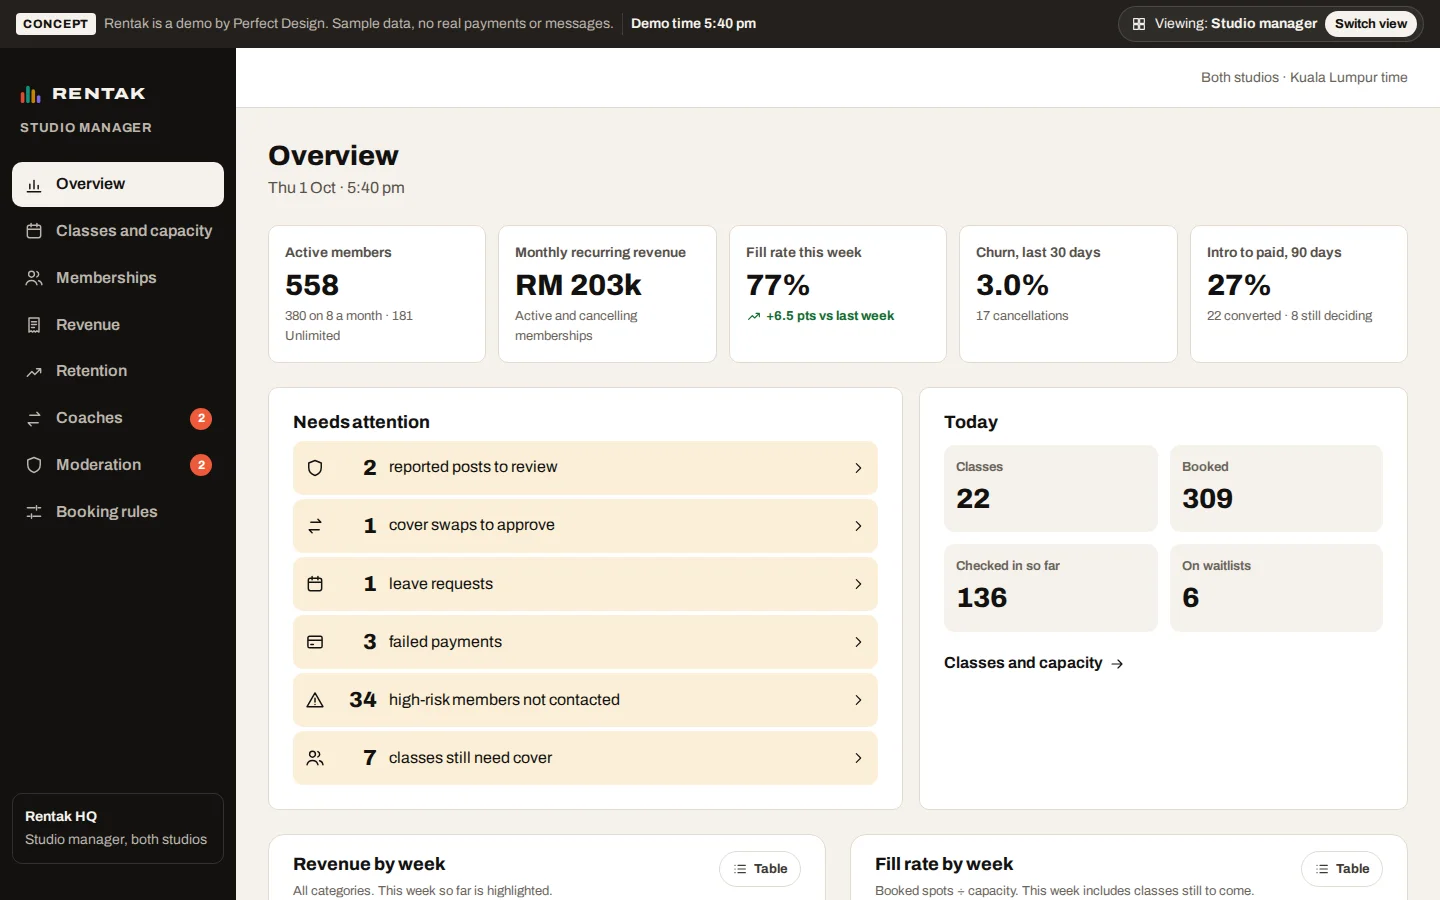Follow the Classes and capacity arrow link
The height and width of the screenshot is (900, 1440).
1034,663
